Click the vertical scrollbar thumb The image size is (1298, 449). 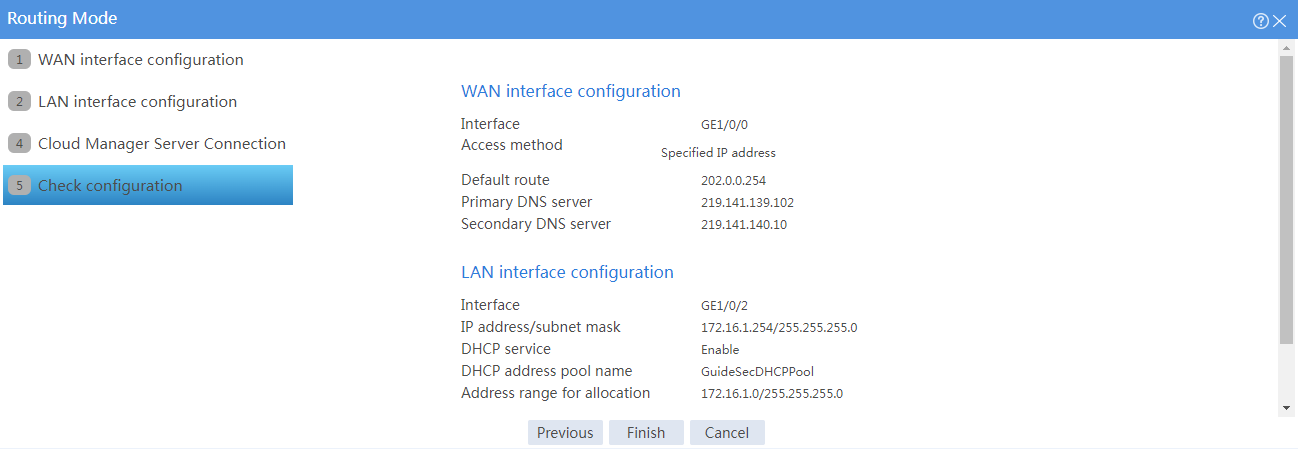tap(1286, 200)
